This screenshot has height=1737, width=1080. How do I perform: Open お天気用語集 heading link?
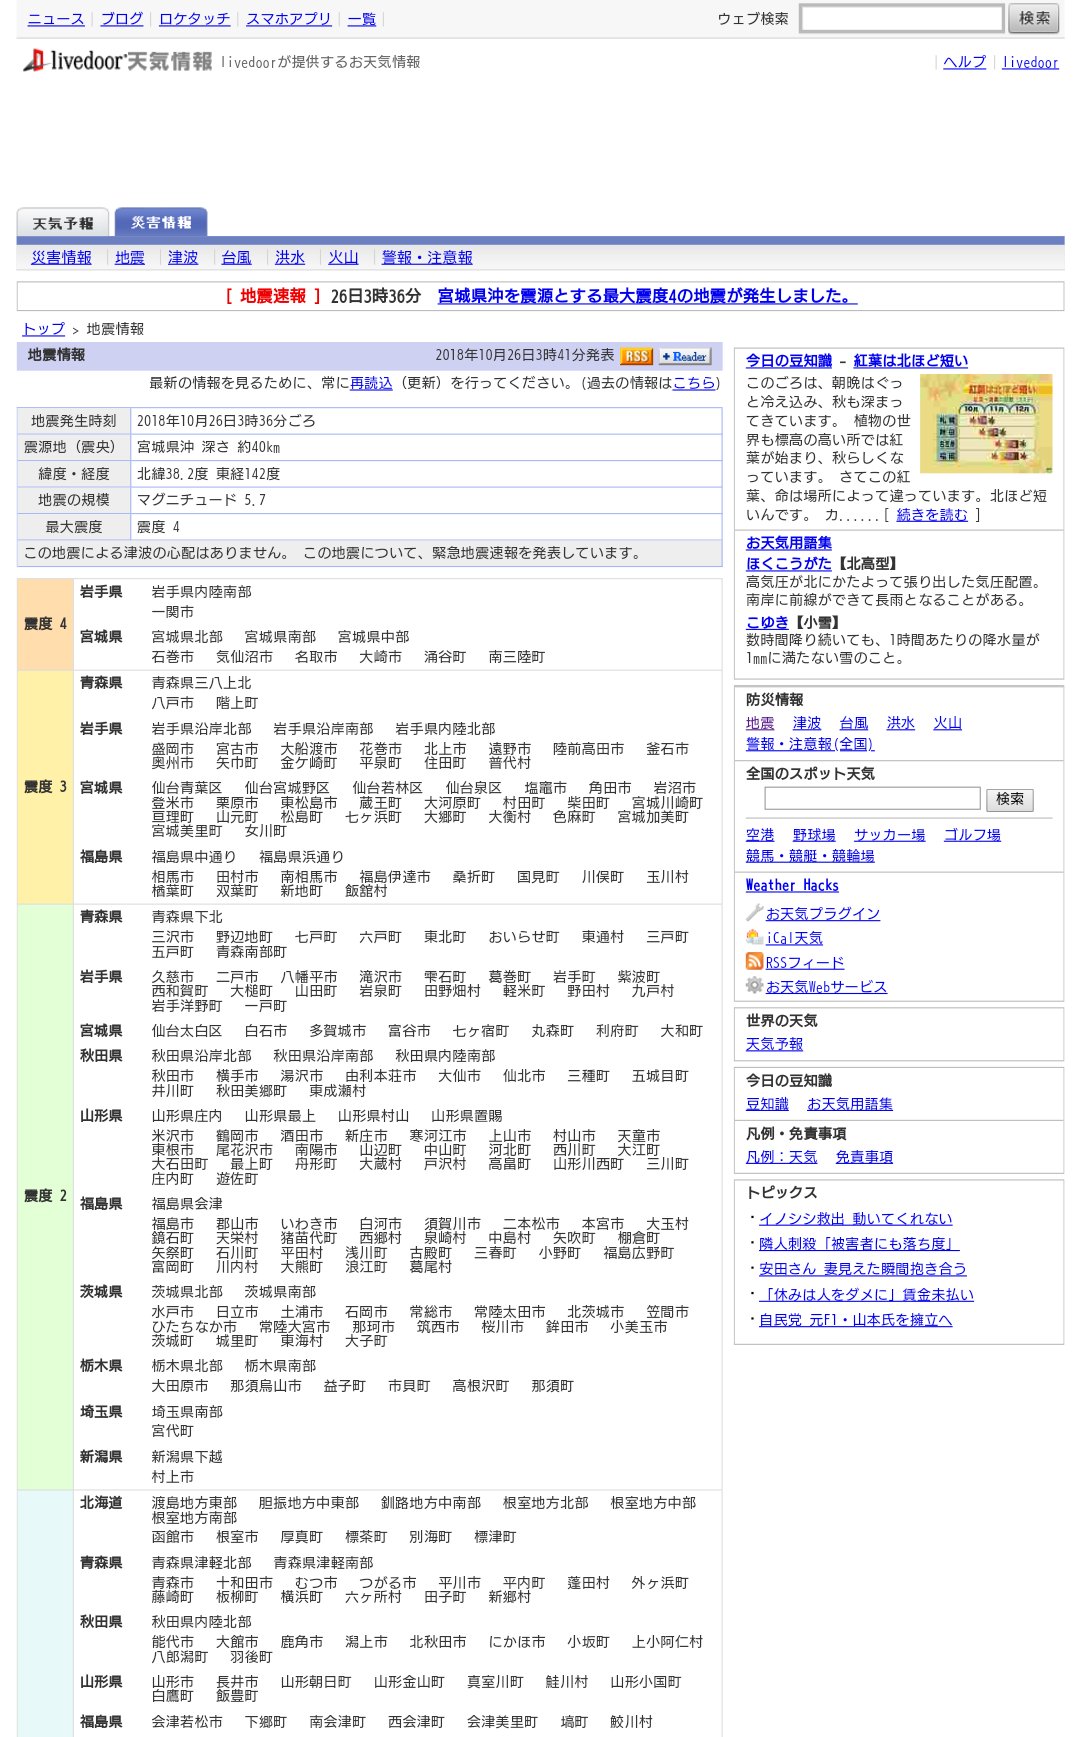click(x=789, y=542)
